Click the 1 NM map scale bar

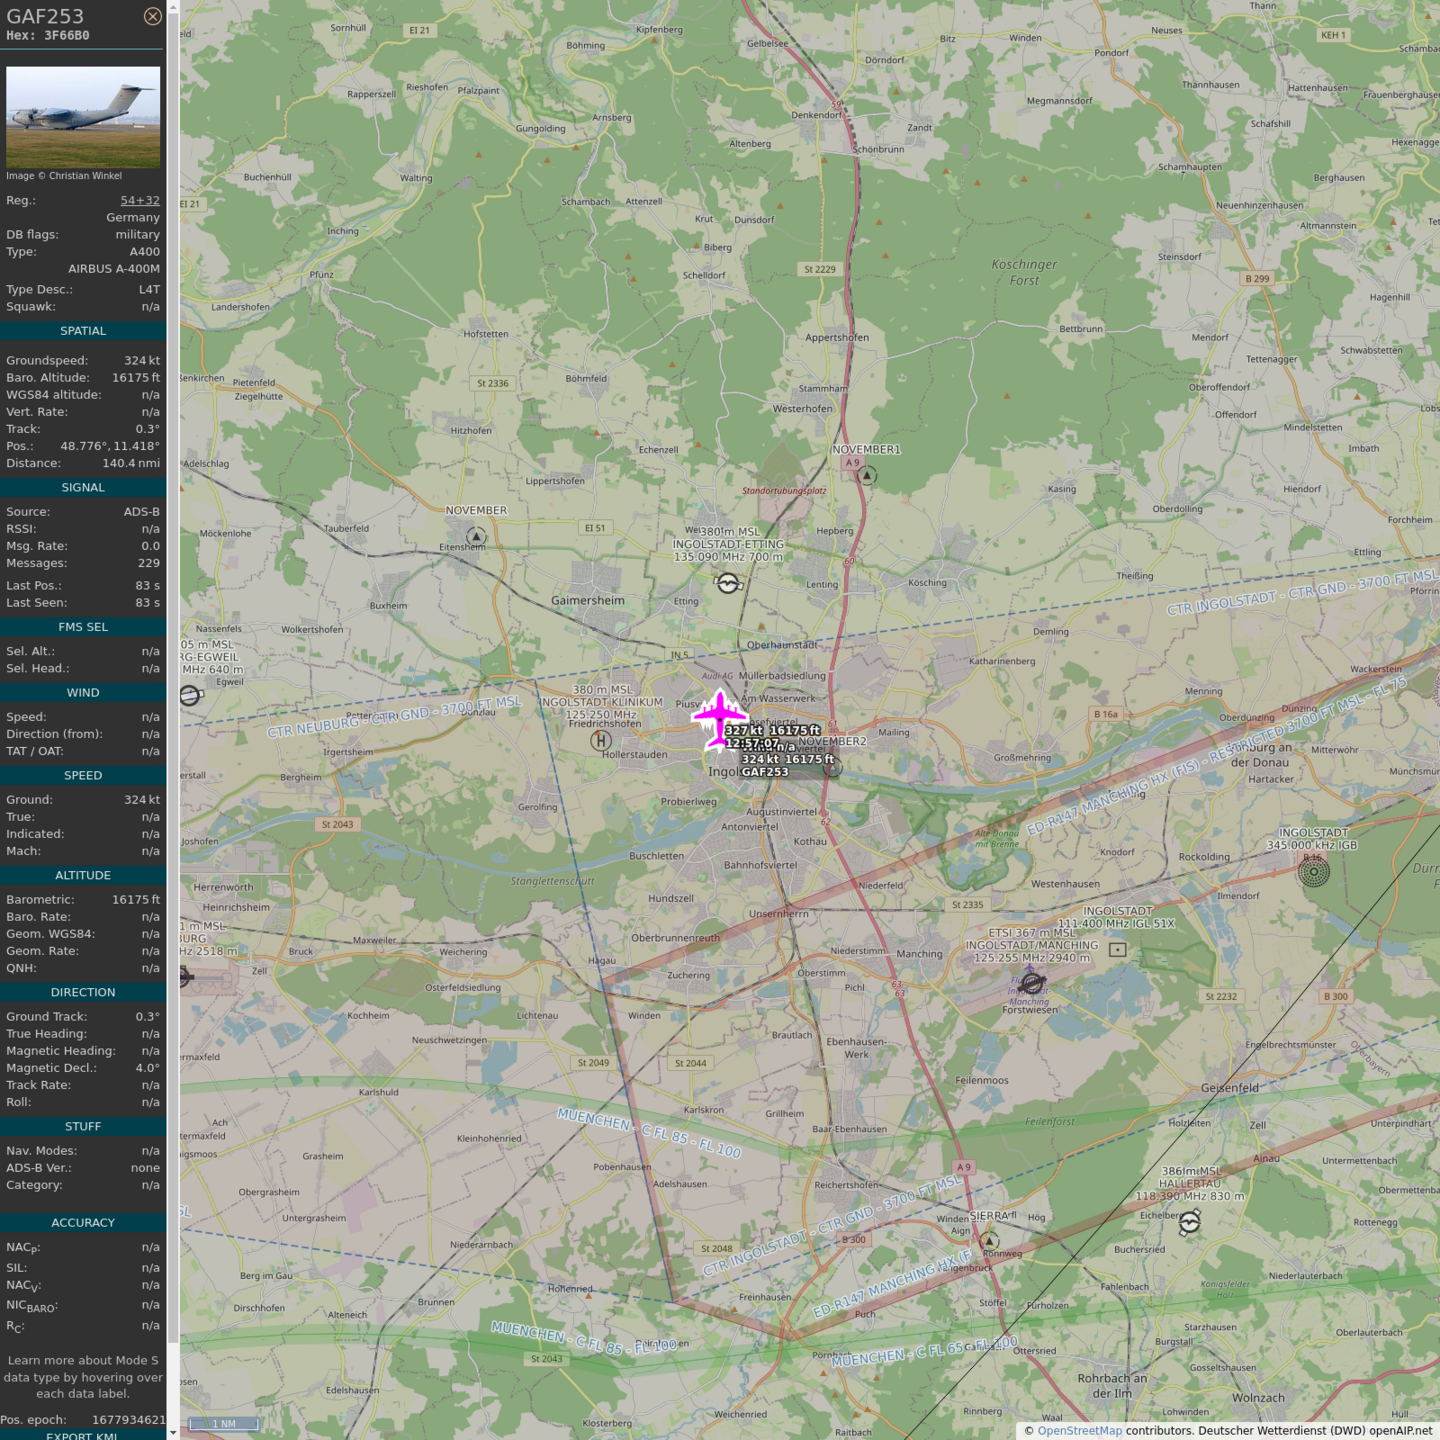tap(224, 1423)
